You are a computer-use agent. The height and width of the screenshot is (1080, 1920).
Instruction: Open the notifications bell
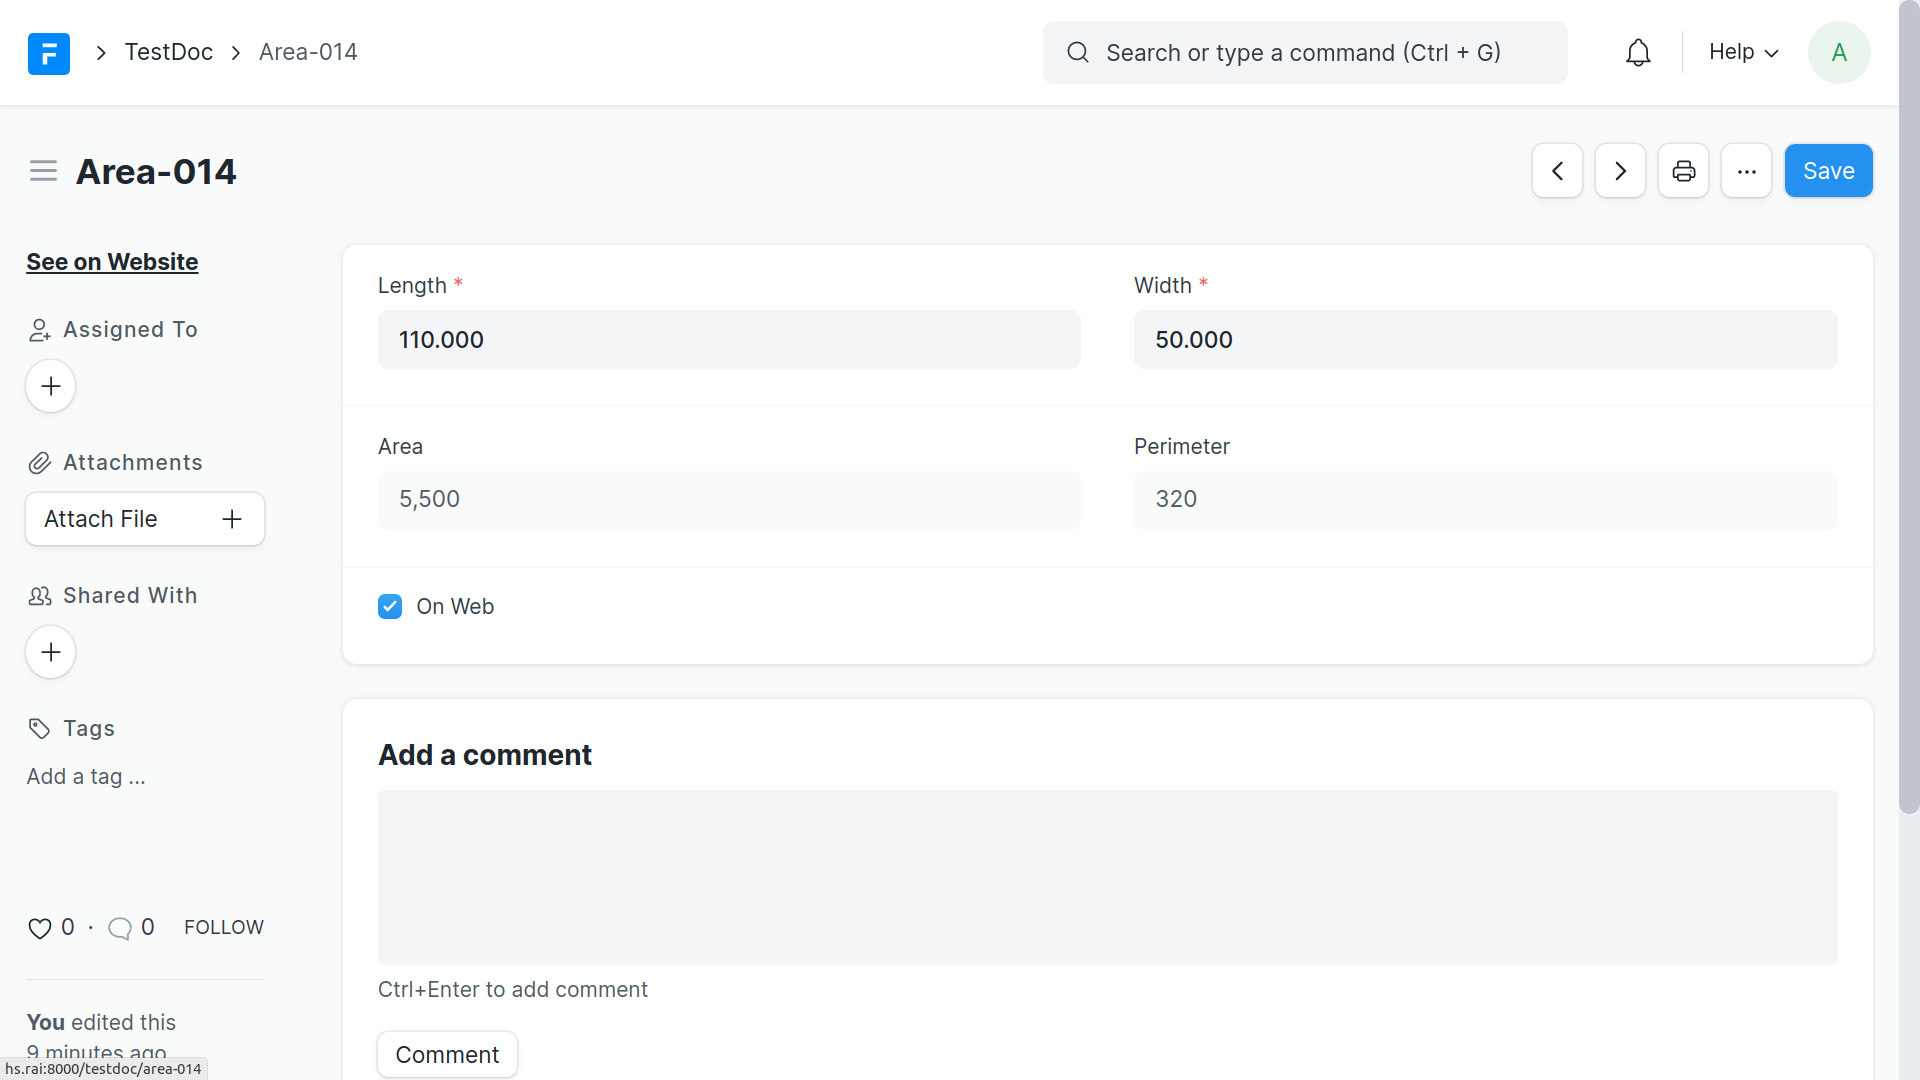[x=1638, y=53]
